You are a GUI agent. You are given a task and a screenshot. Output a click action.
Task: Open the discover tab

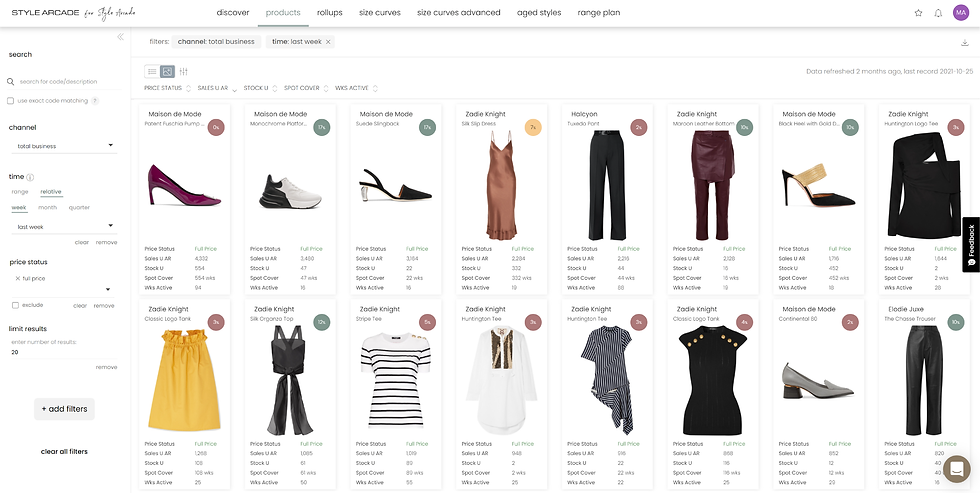233,12
